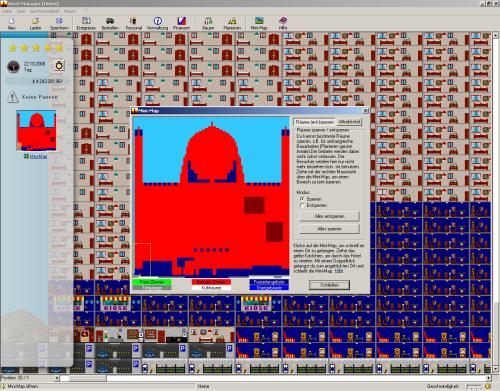Open the Personal staff icon
Screen dimensions: 500x391
[134, 23]
